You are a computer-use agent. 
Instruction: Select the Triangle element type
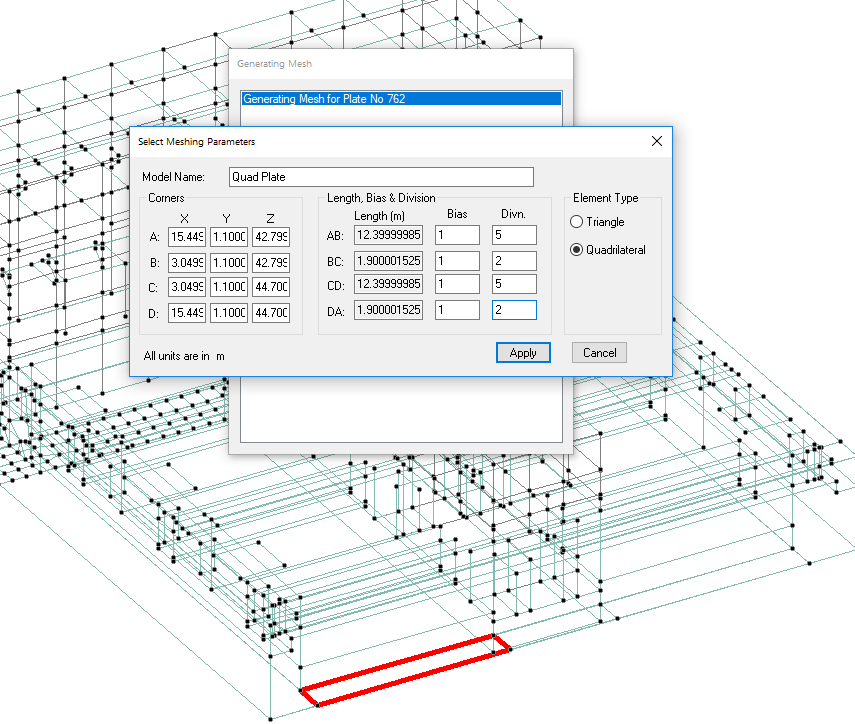click(x=576, y=222)
